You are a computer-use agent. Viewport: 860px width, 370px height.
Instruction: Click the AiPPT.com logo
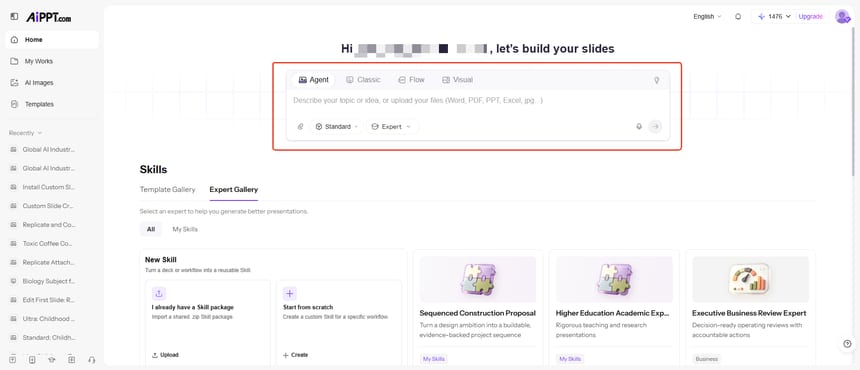[x=48, y=18]
